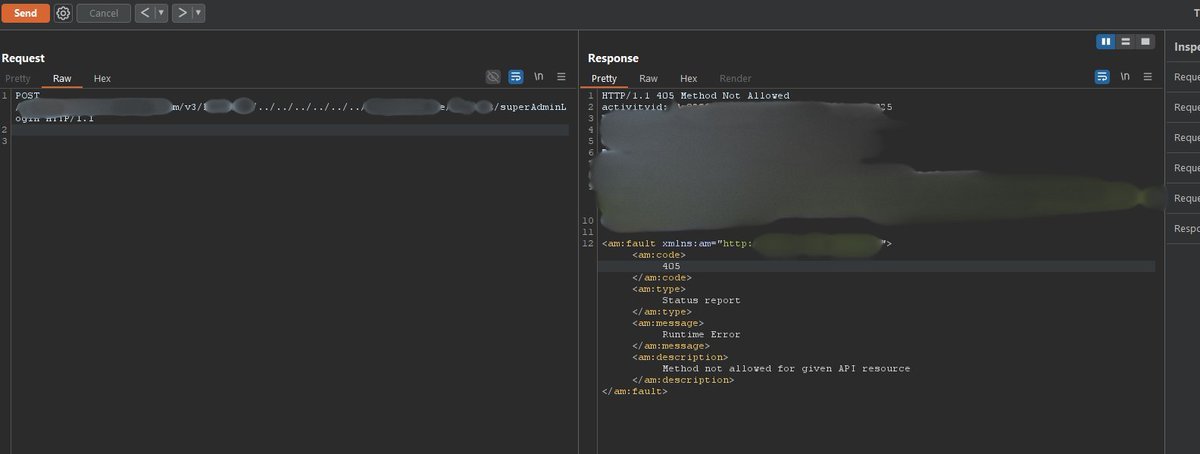Click the Response panel heading
1200x454 pixels.
pyautogui.click(x=613, y=58)
